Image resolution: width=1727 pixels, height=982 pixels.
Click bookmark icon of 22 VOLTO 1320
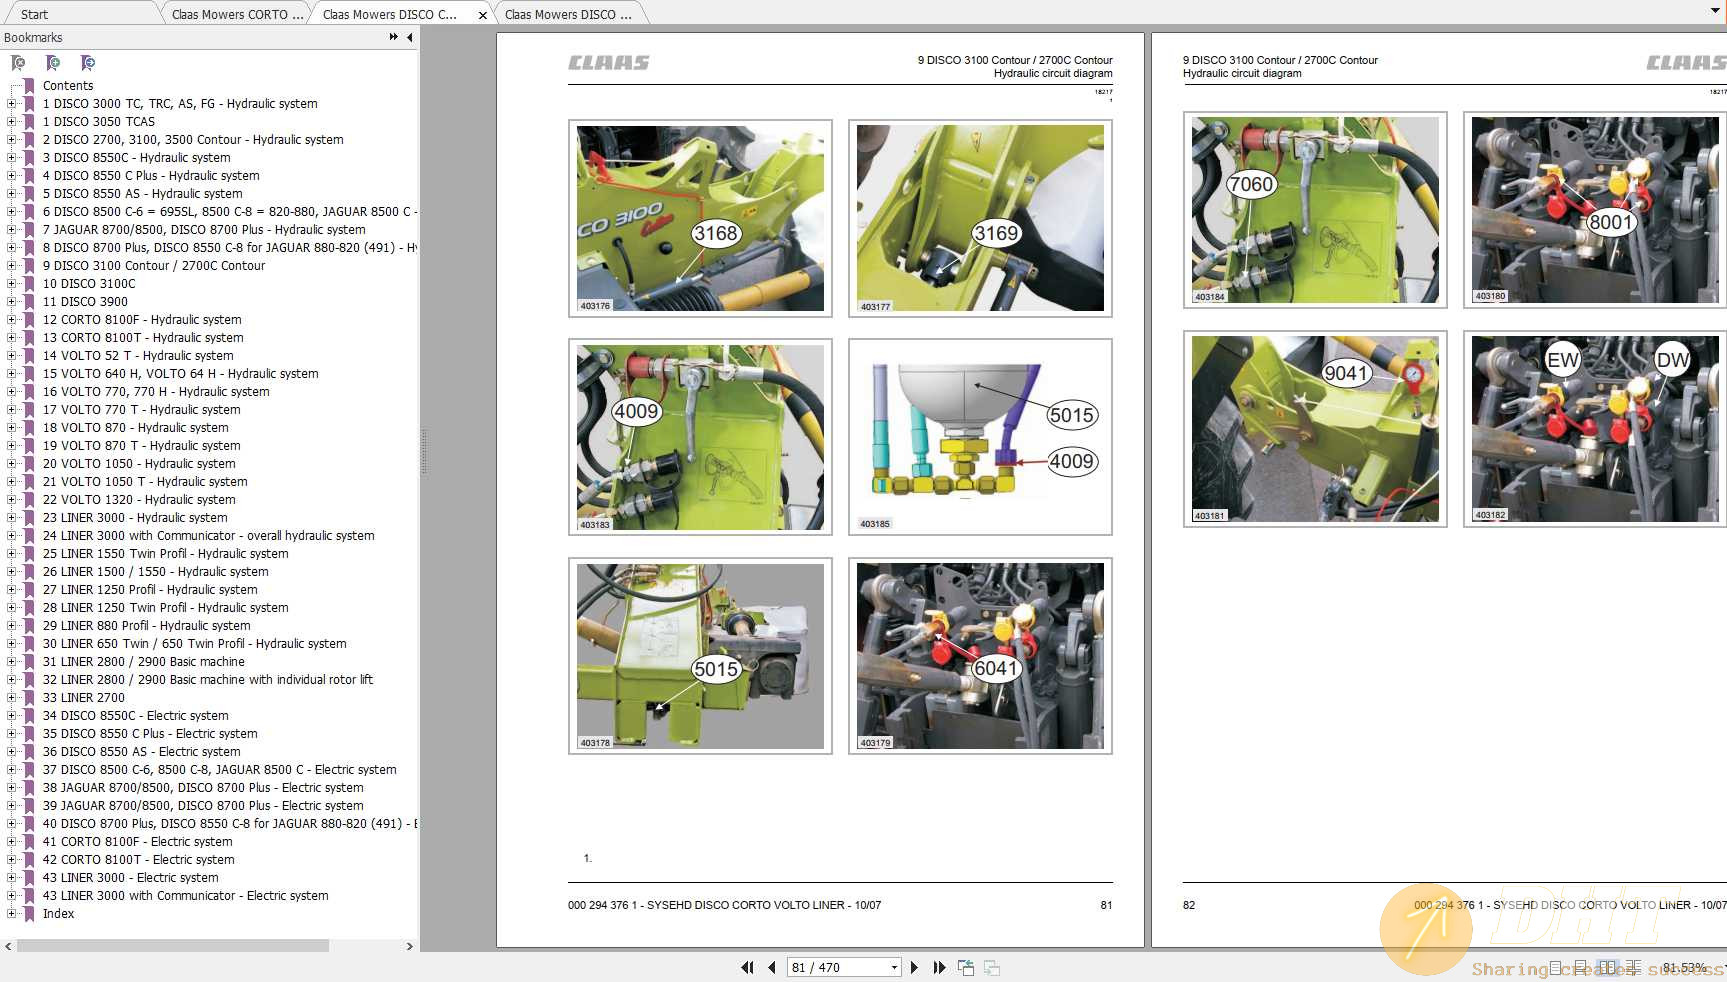coord(29,500)
